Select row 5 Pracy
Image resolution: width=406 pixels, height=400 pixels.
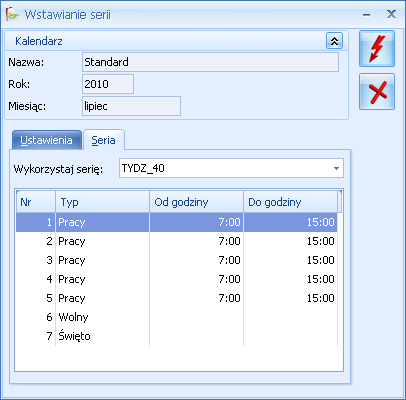177,298
